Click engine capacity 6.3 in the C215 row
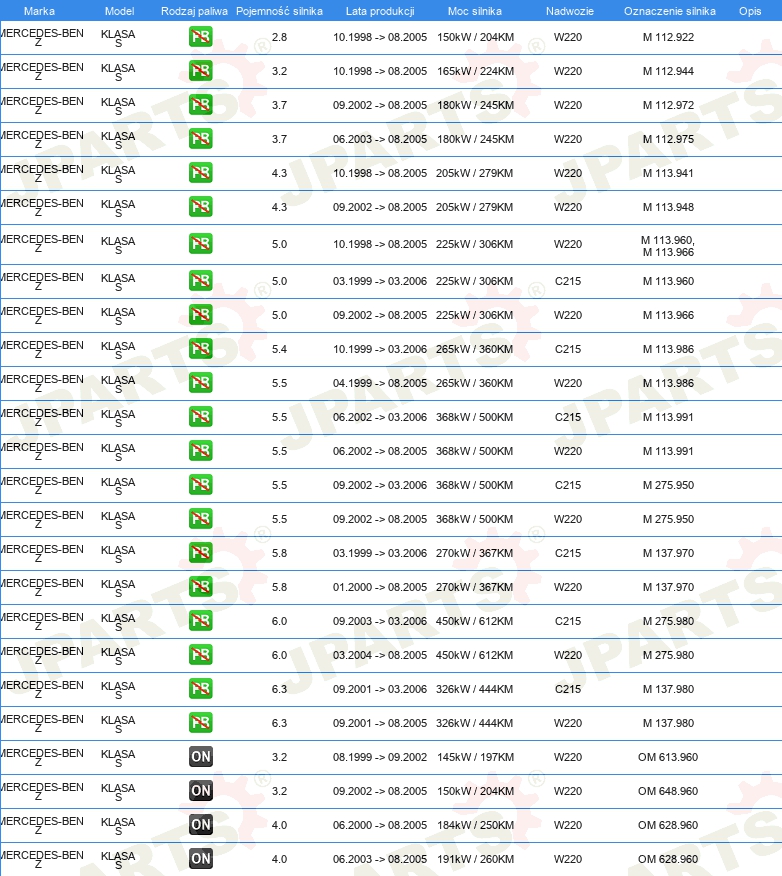The width and height of the screenshot is (782, 876). click(x=279, y=689)
